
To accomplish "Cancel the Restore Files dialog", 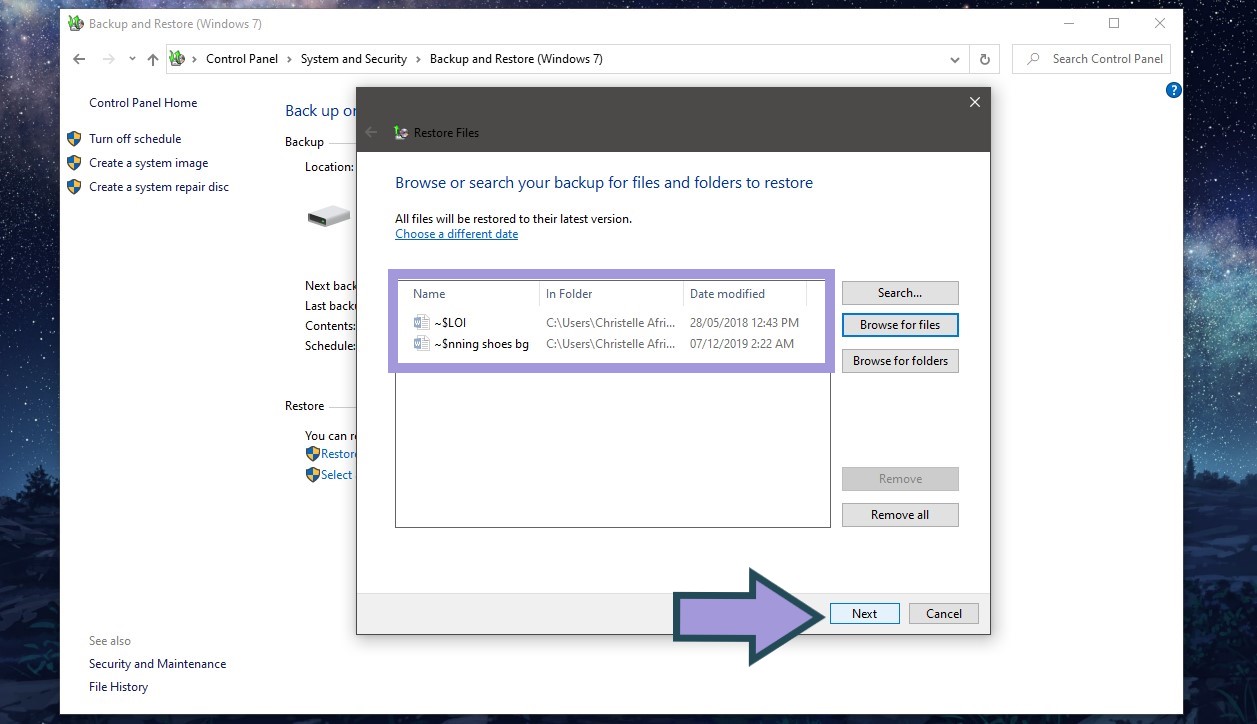I will point(943,614).
